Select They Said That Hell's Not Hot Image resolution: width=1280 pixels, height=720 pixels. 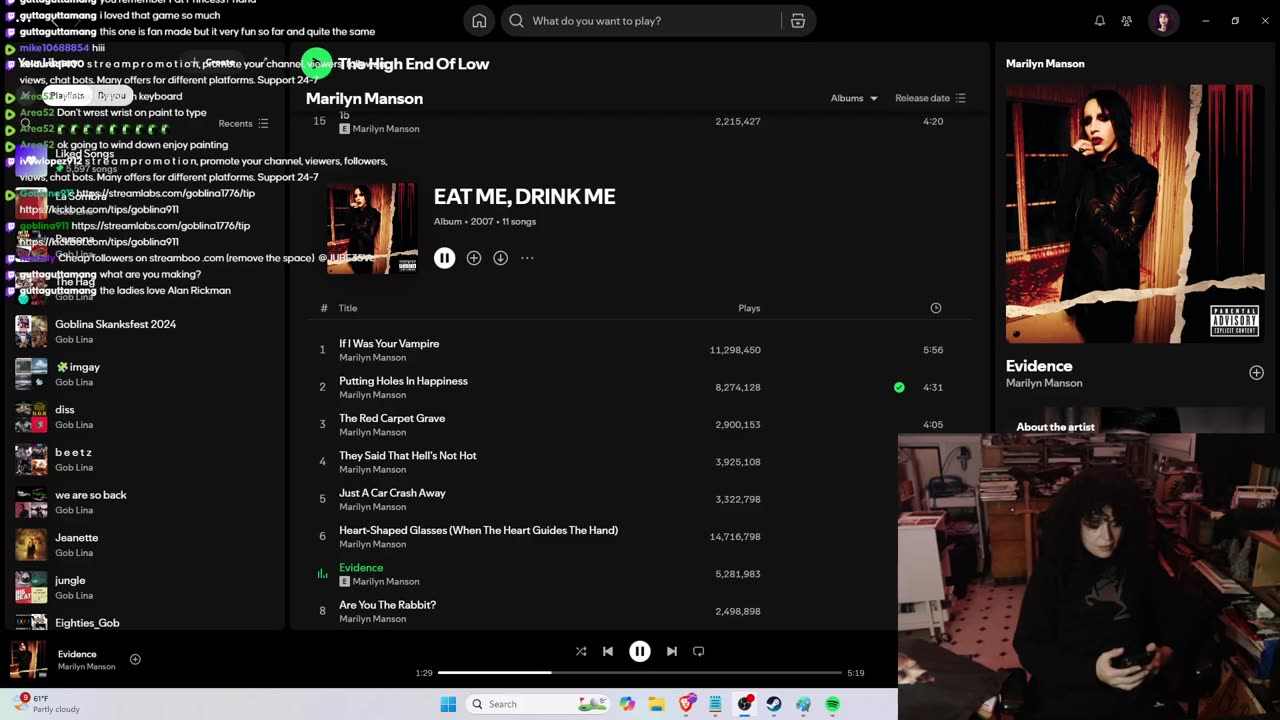408,456
